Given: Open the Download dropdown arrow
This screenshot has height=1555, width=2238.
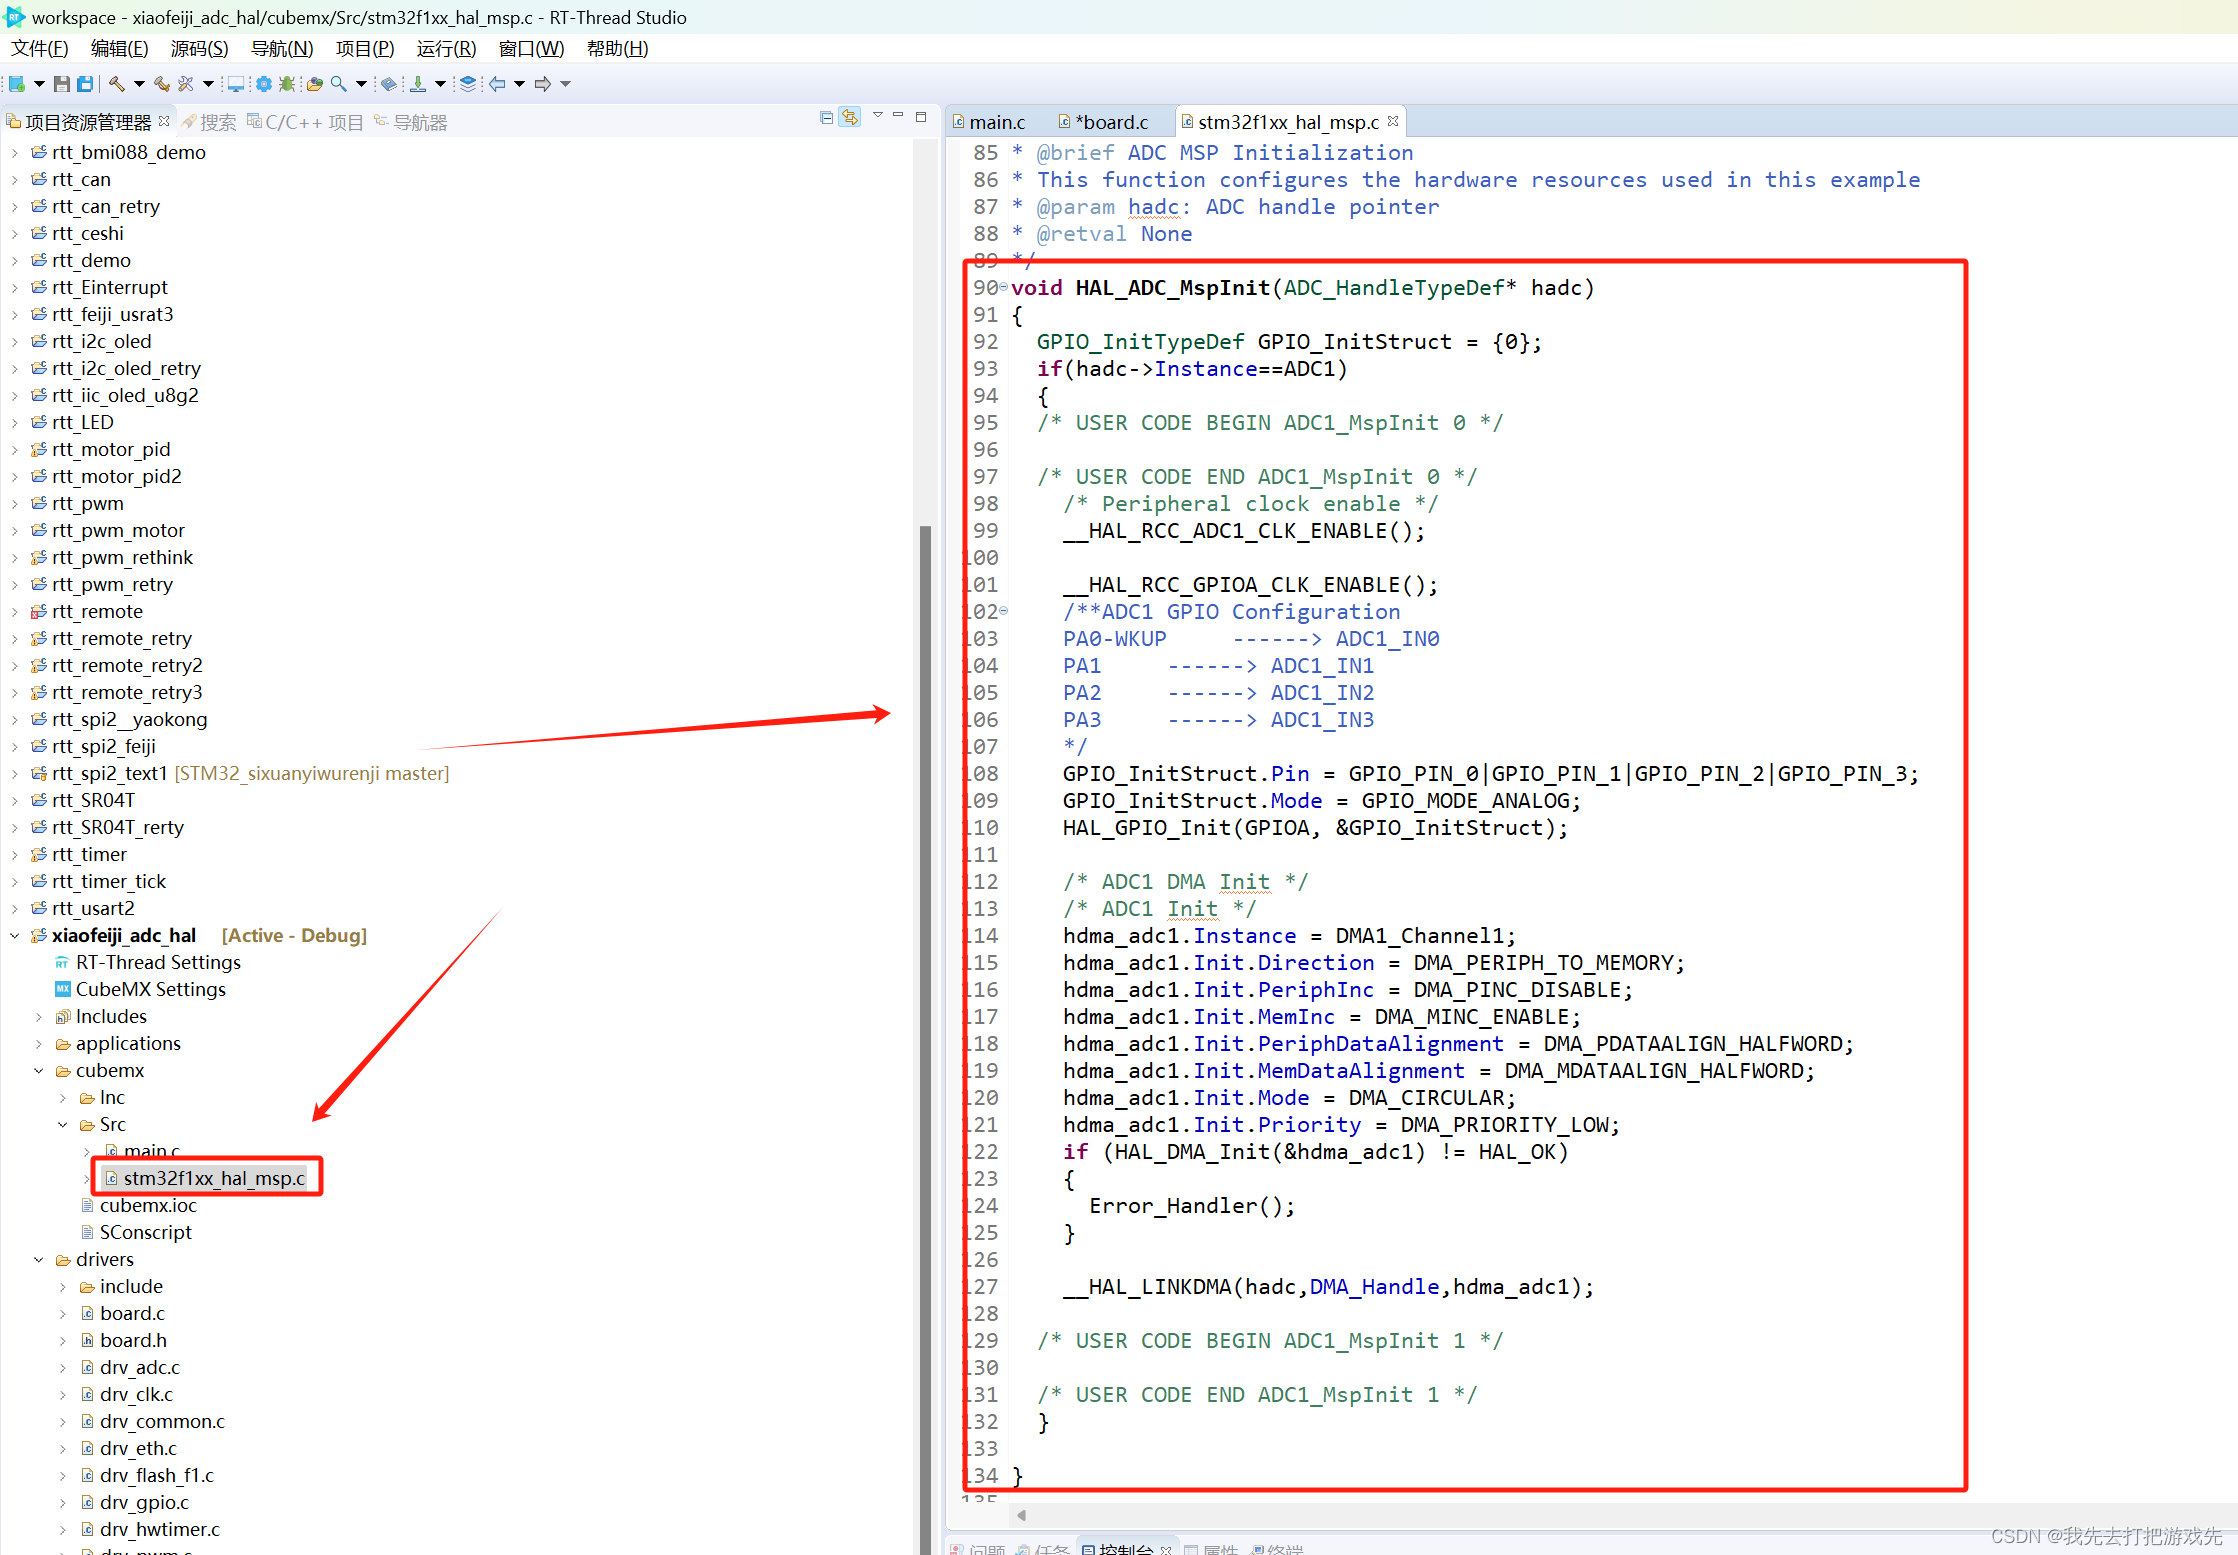Looking at the screenshot, I should (440, 84).
